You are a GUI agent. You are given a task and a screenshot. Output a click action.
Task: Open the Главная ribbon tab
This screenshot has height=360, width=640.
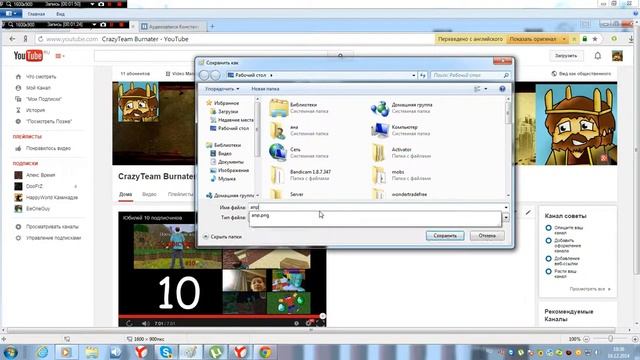[36, 14]
